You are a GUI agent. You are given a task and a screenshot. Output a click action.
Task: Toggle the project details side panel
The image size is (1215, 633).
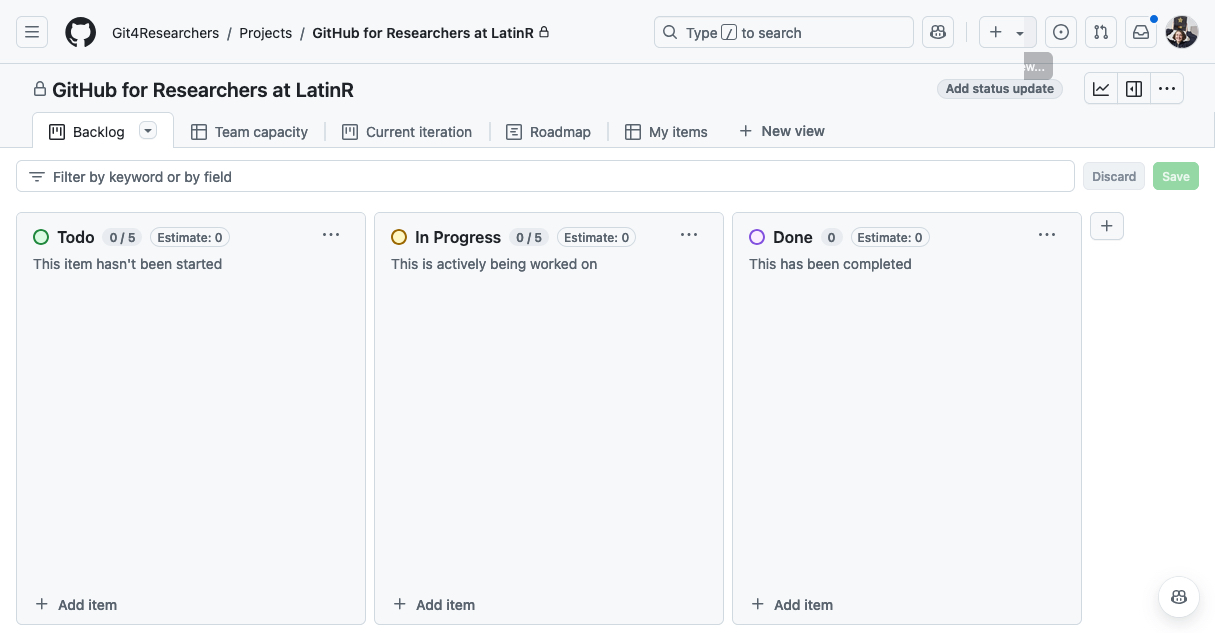click(1134, 89)
